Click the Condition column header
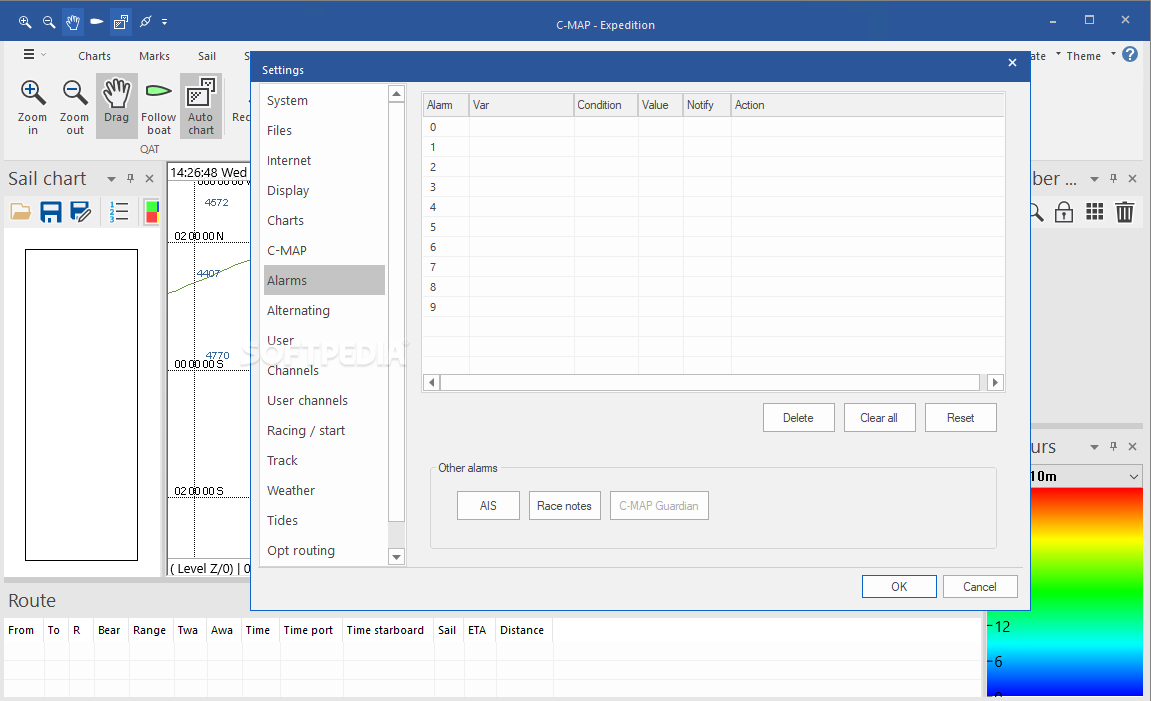The width and height of the screenshot is (1151, 701). [x=606, y=105]
